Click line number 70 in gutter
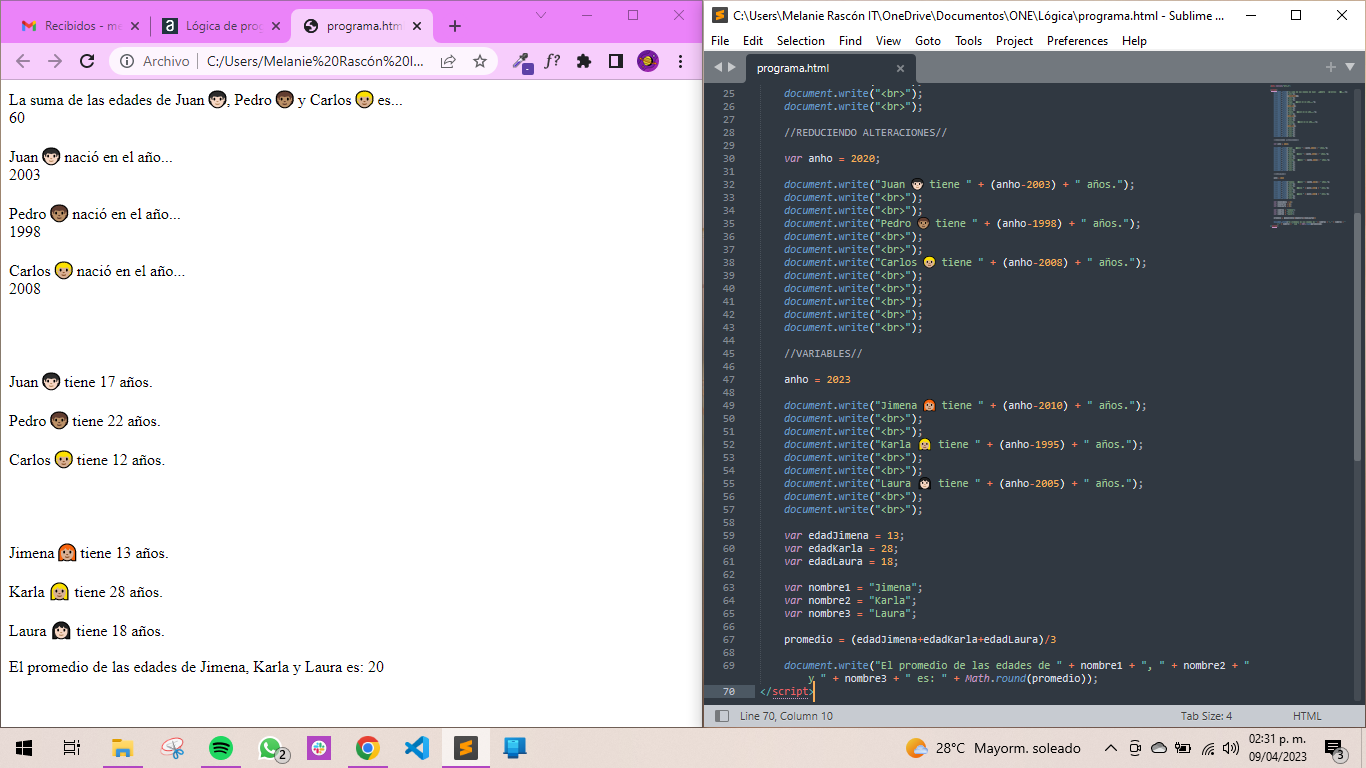 click(728, 691)
